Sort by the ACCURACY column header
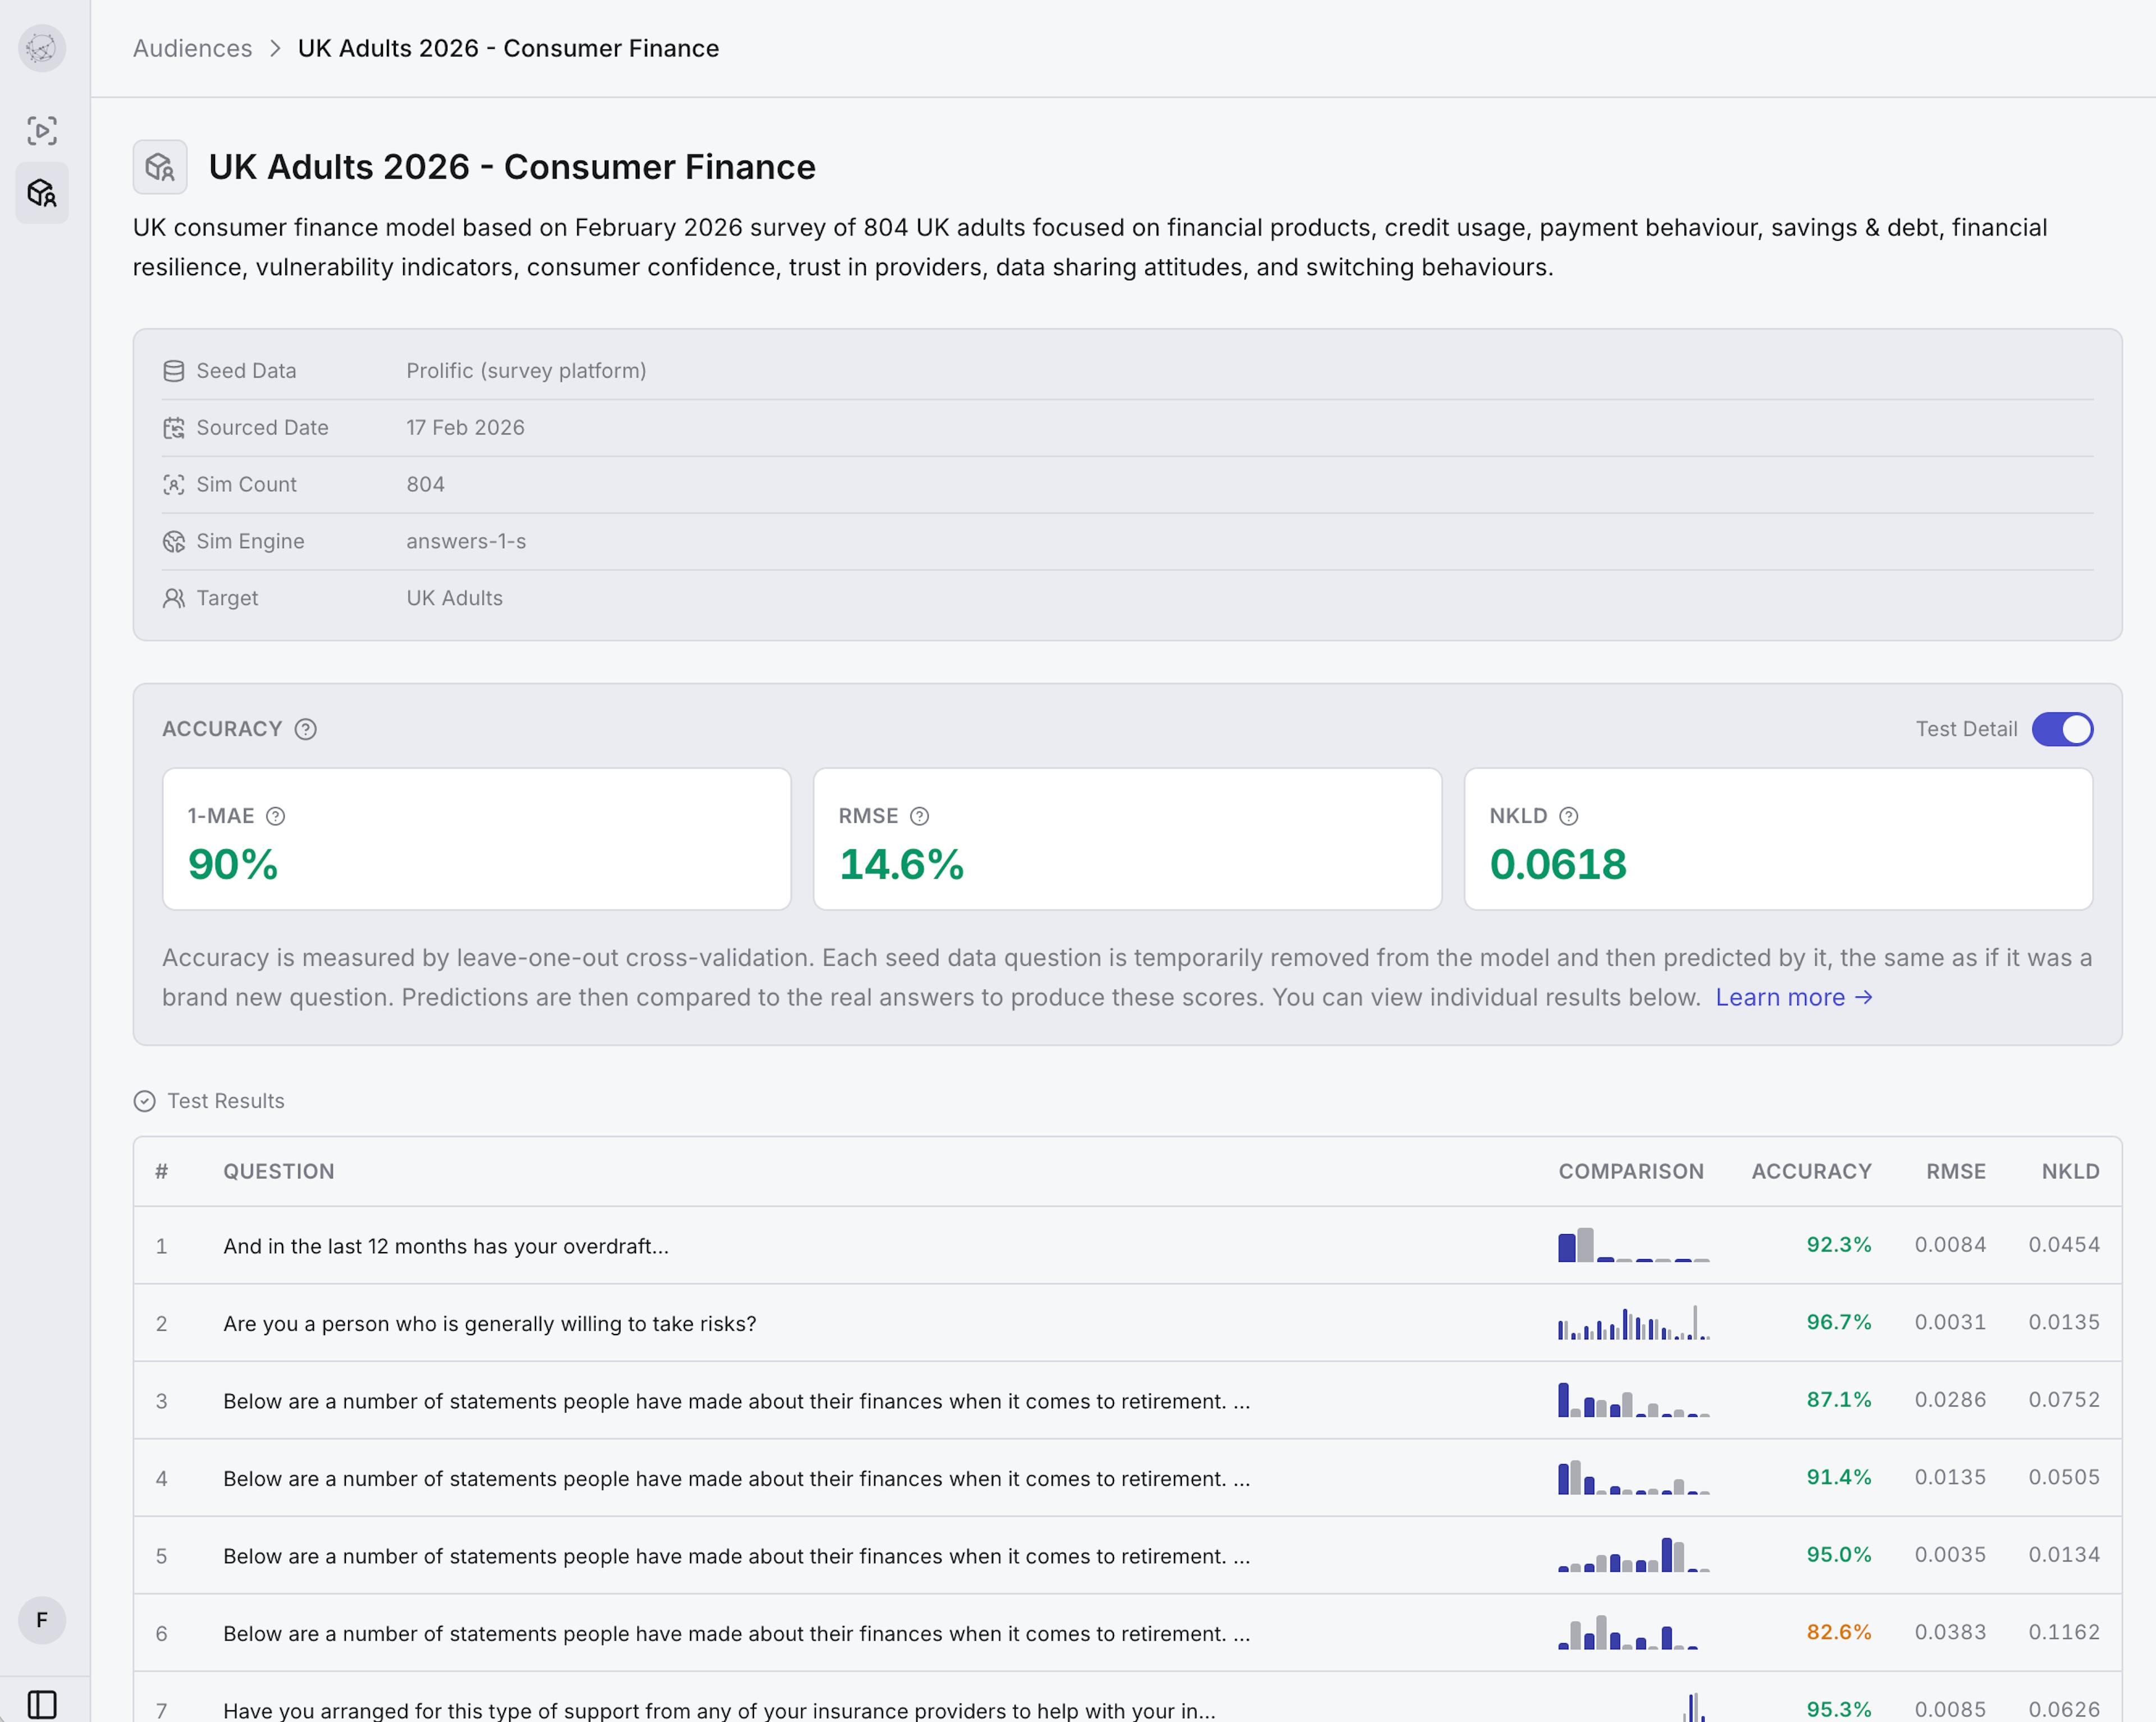 pos(1811,1171)
